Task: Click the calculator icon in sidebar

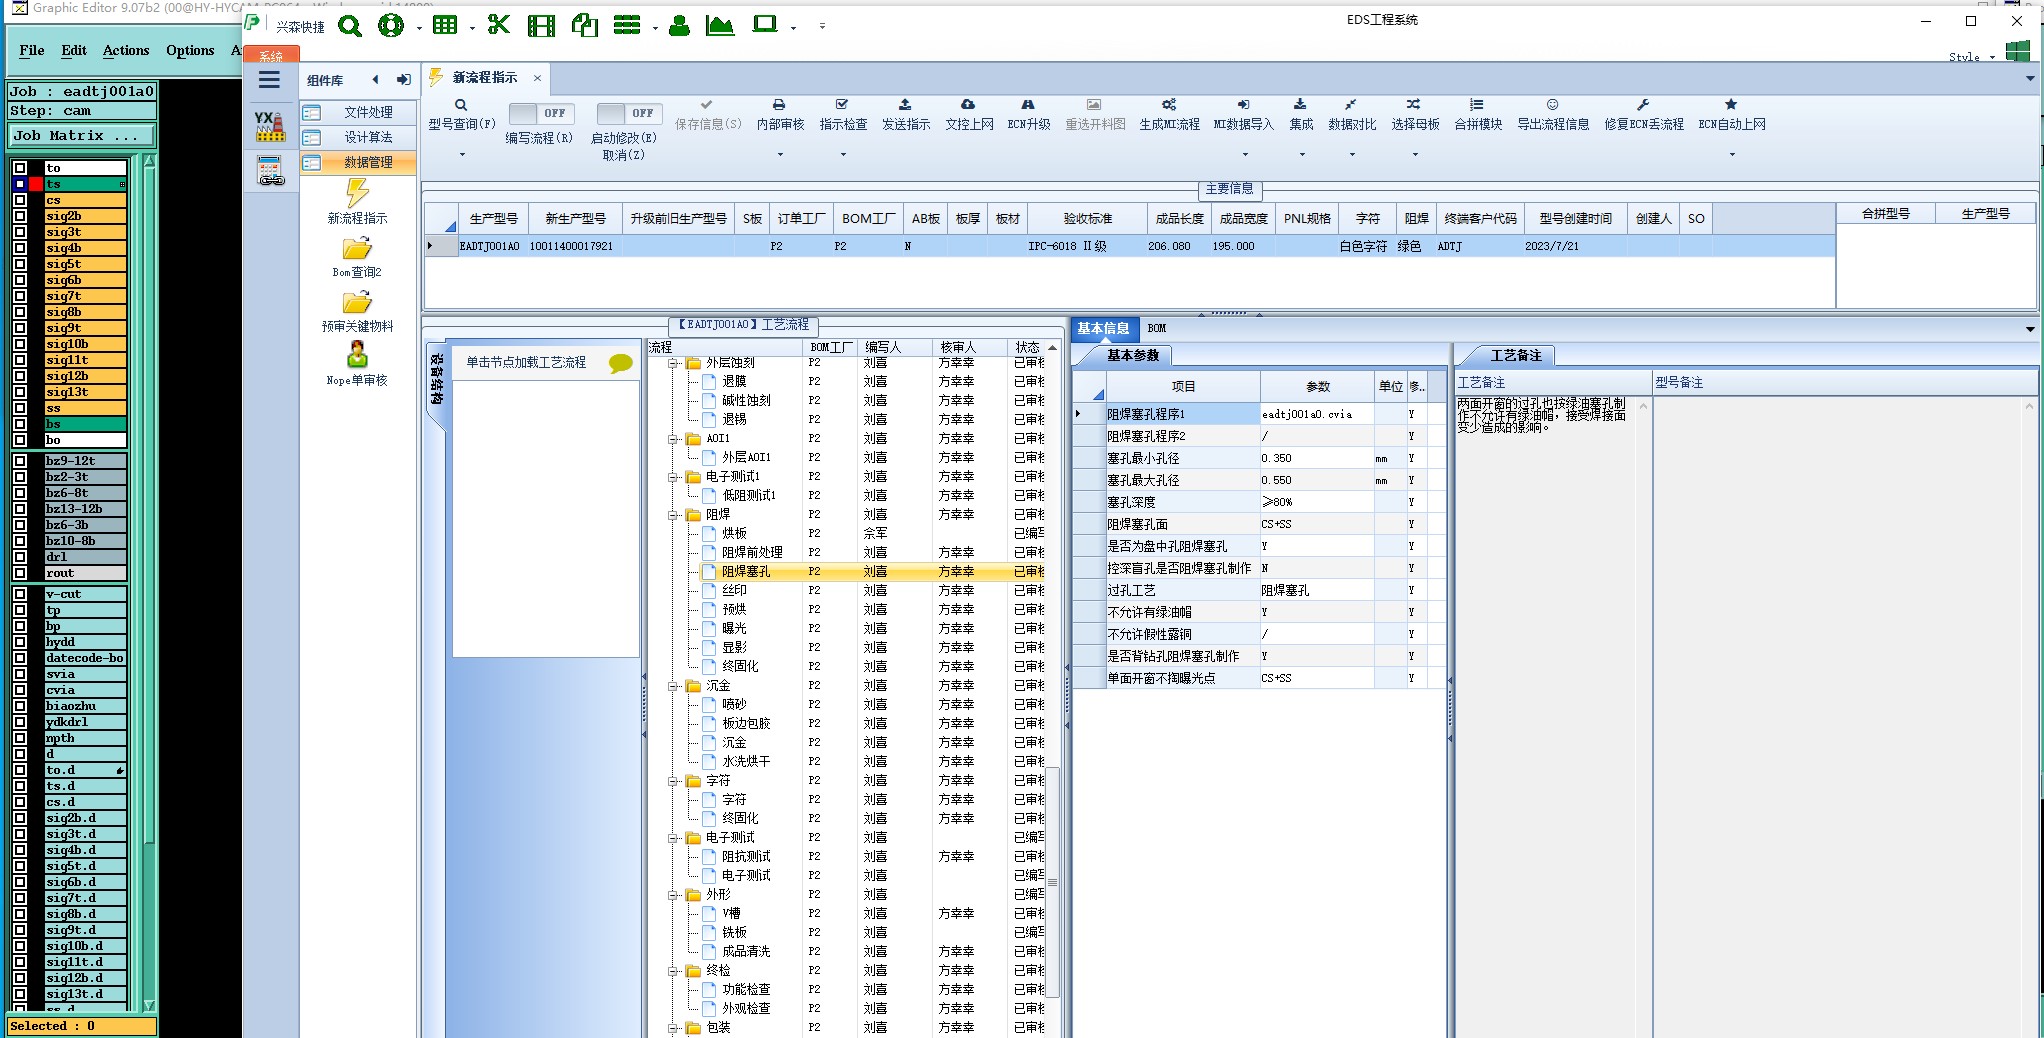Action: click(270, 171)
